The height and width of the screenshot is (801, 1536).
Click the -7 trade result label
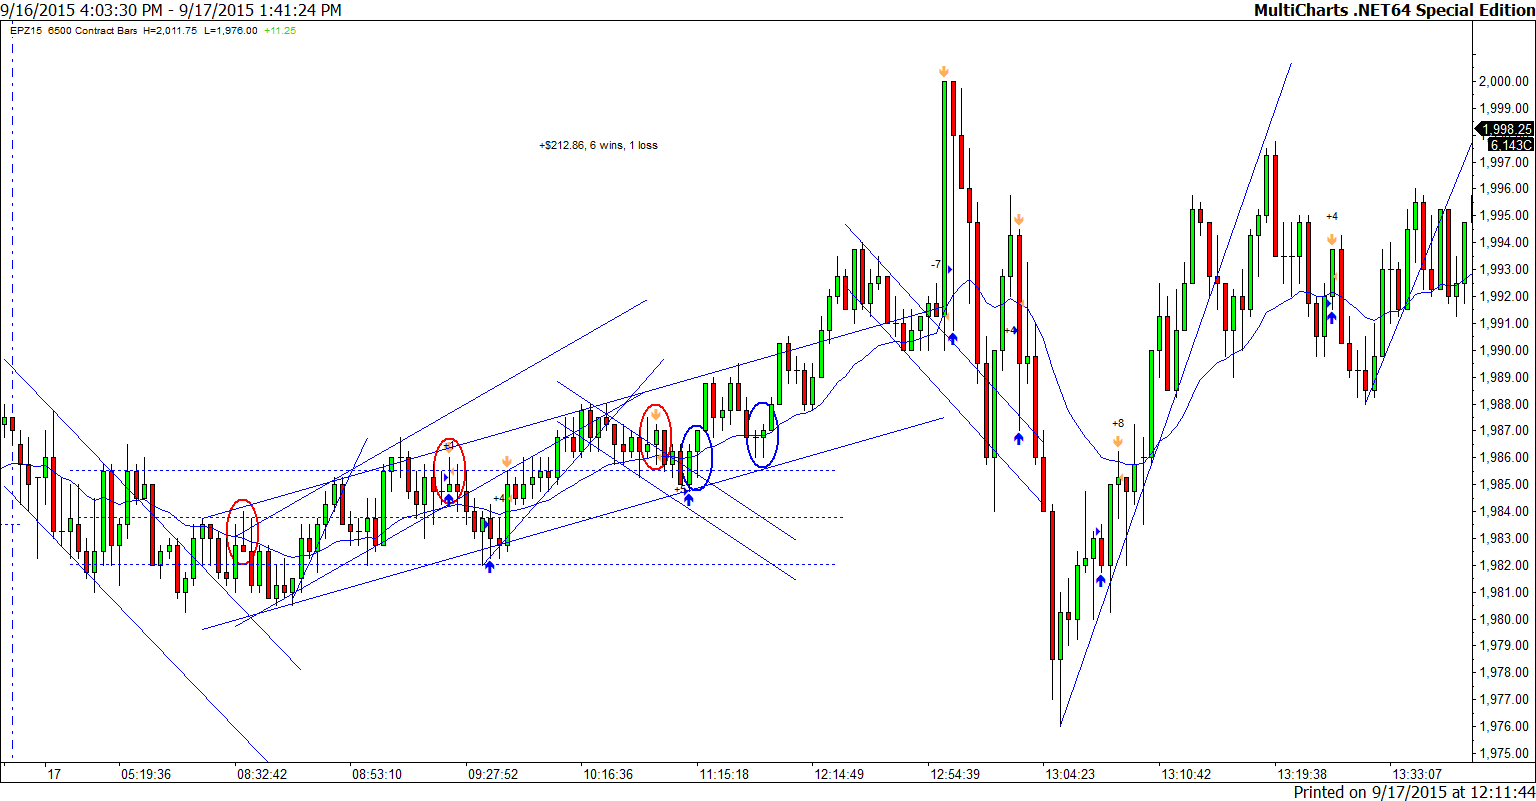click(x=936, y=265)
